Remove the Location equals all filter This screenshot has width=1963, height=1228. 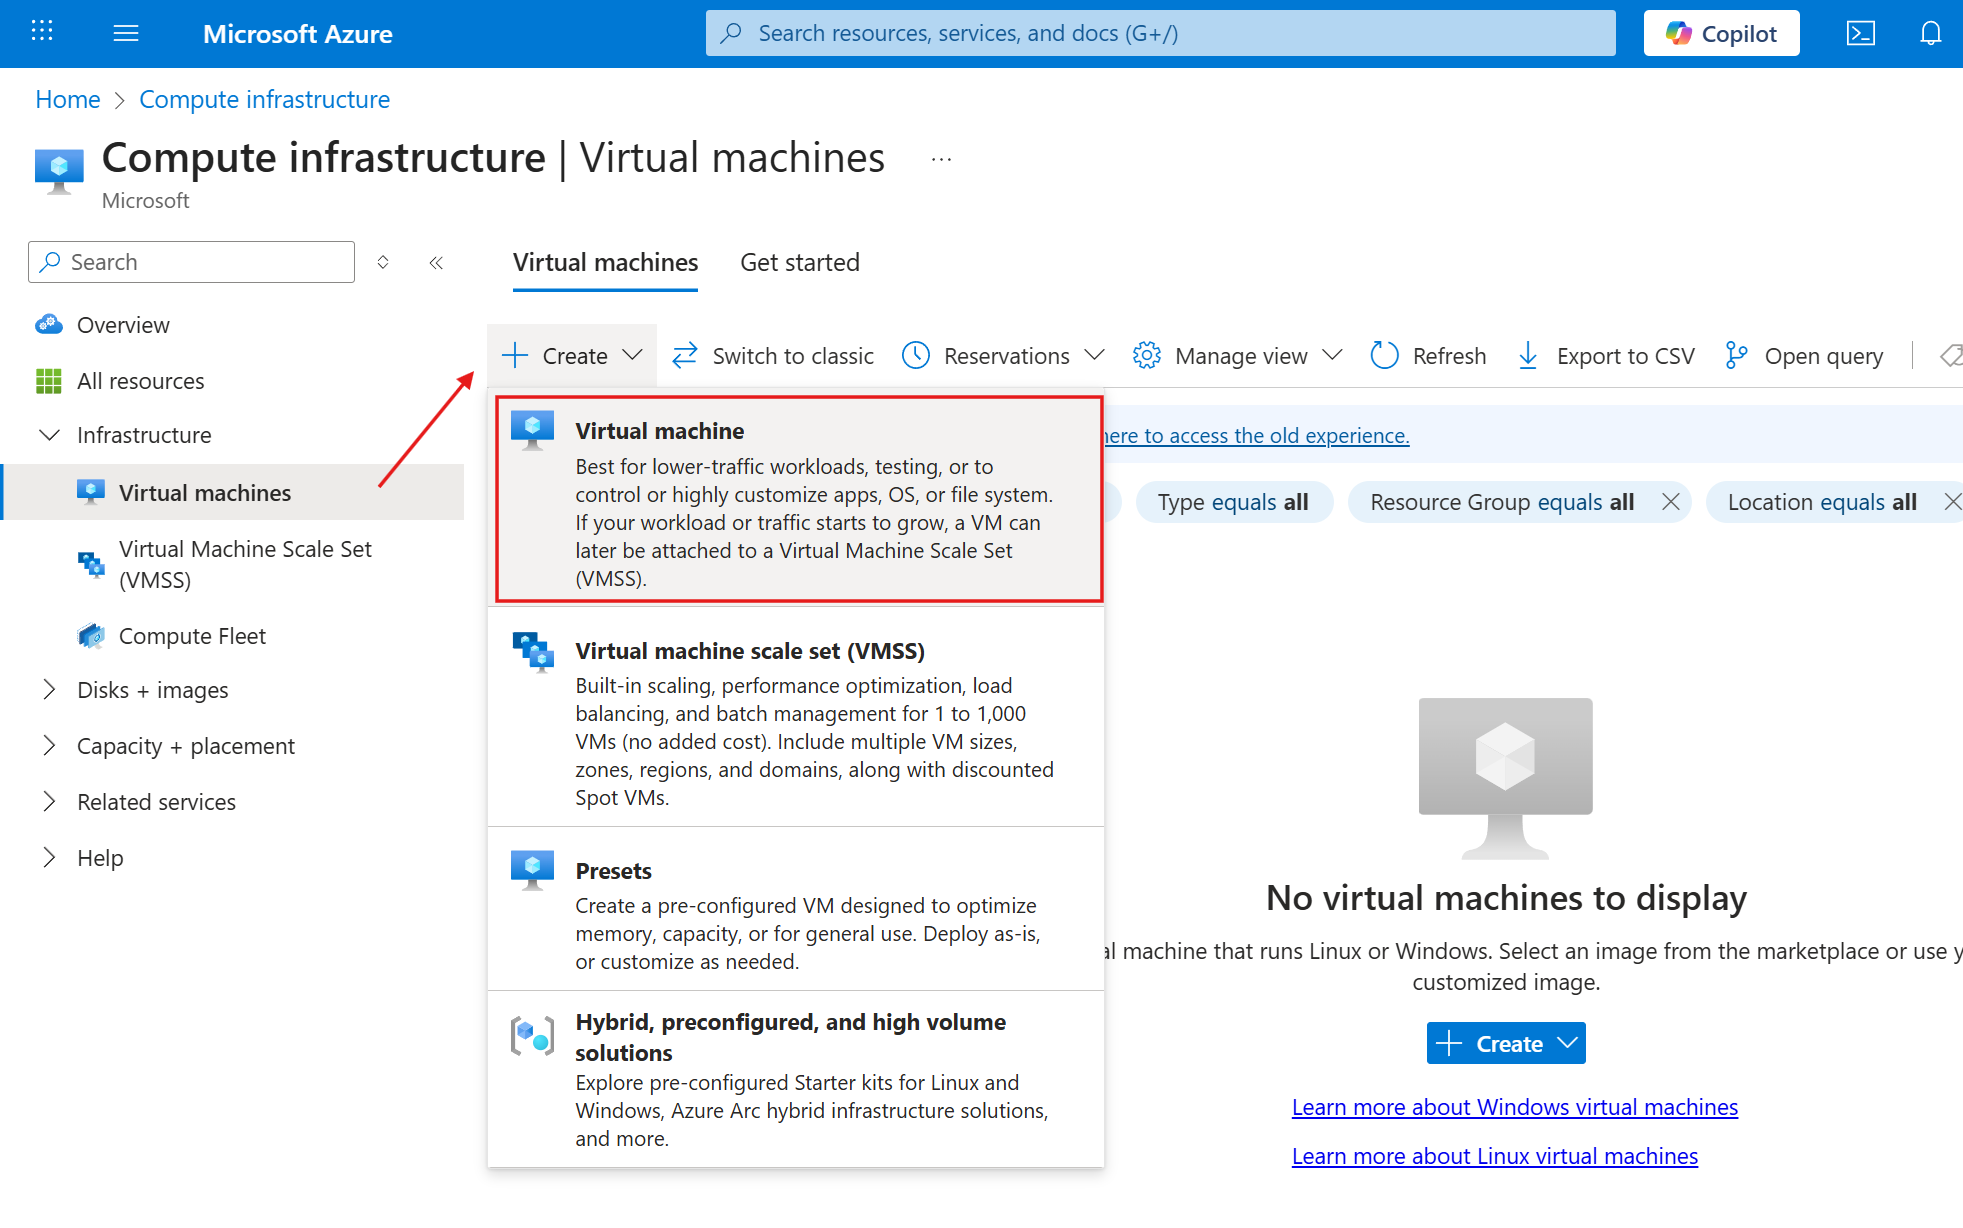tap(1952, 501)
